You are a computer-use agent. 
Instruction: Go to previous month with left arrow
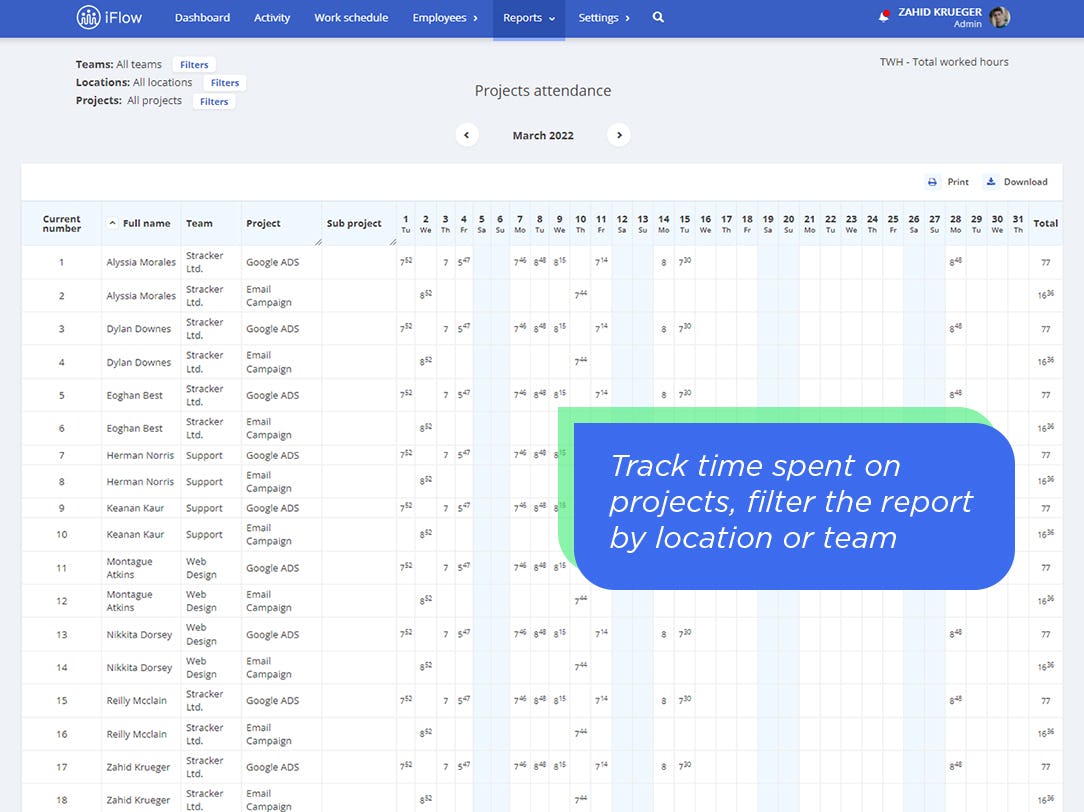pos(466,134)
